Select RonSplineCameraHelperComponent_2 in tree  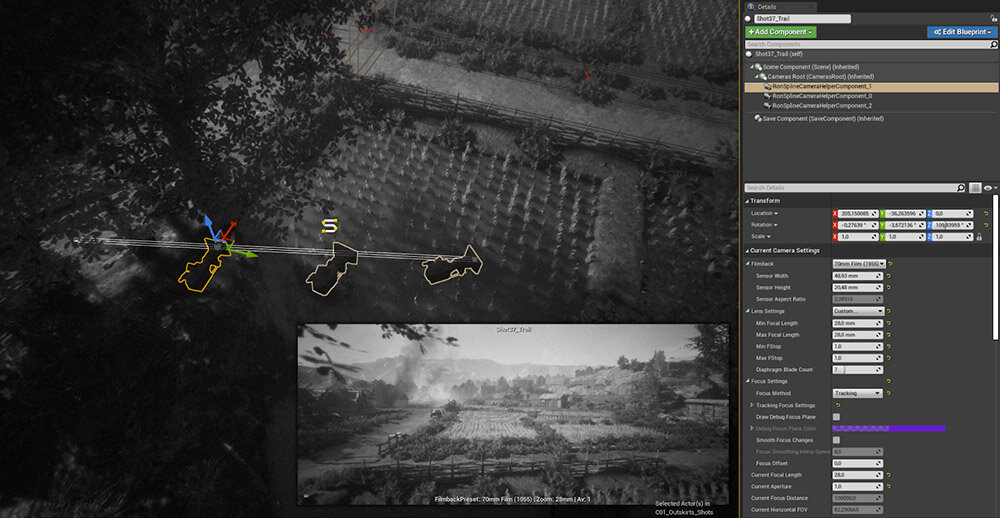[821, 105]
